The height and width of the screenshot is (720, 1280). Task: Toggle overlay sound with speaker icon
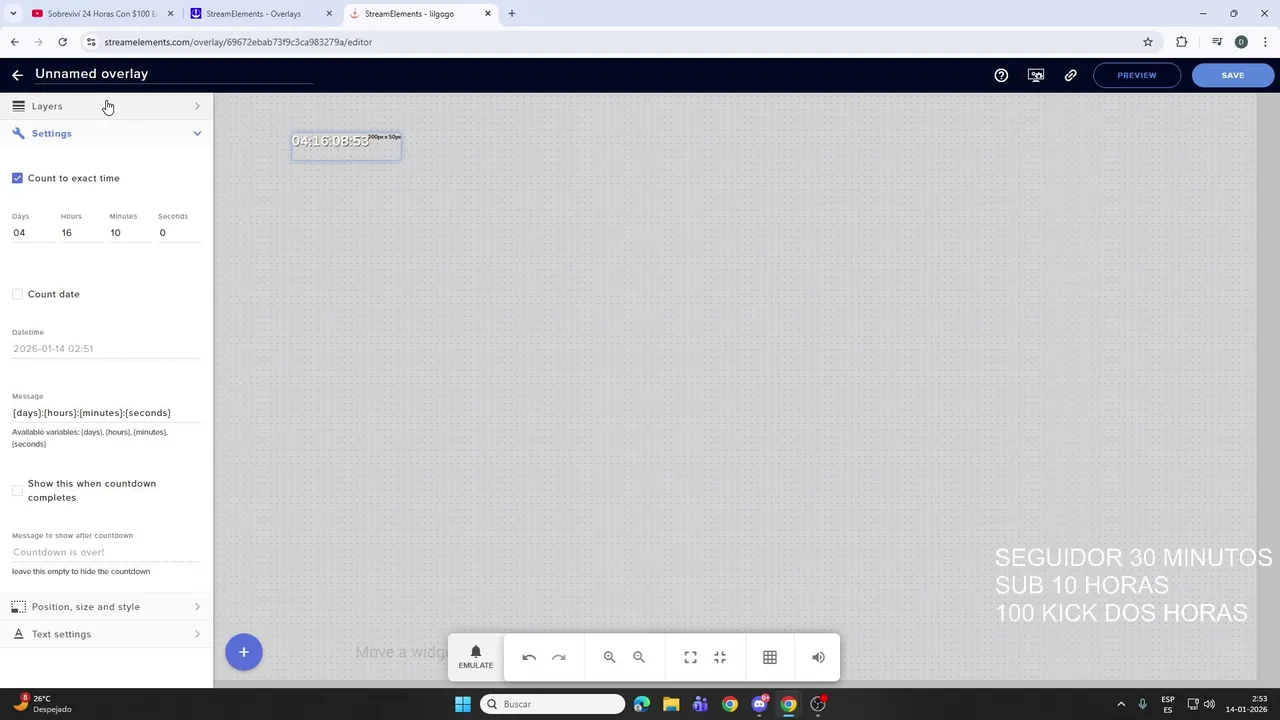click(x=818, y=657)
